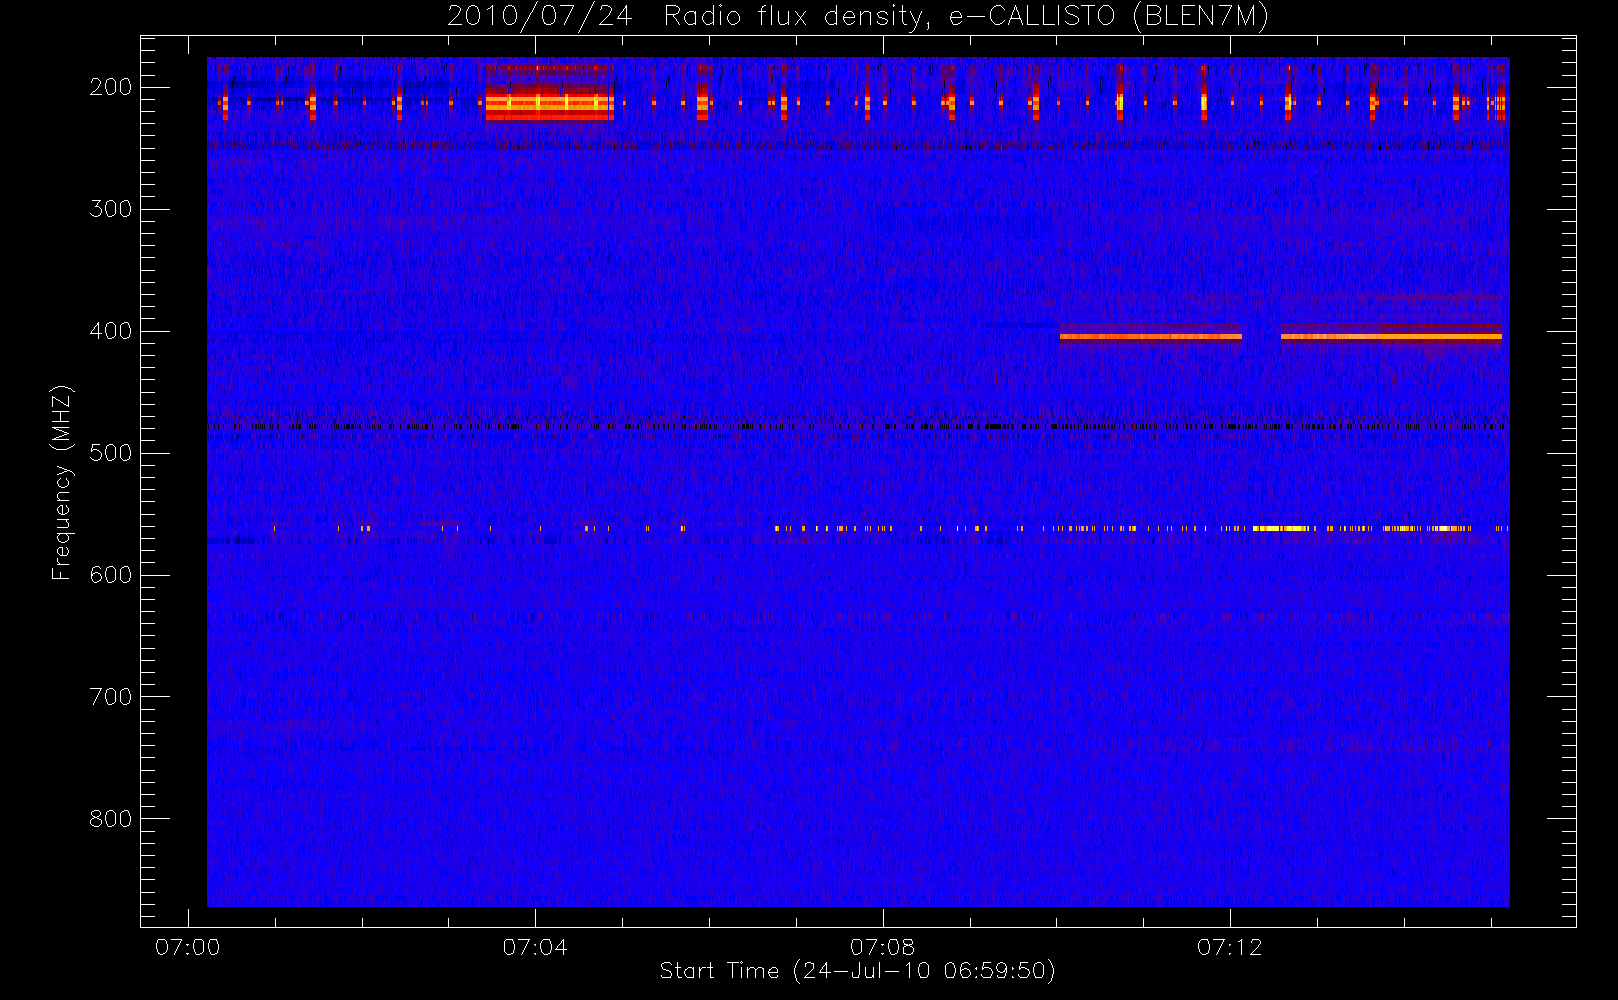Select the 400 frequency tick label

[111, 331]
